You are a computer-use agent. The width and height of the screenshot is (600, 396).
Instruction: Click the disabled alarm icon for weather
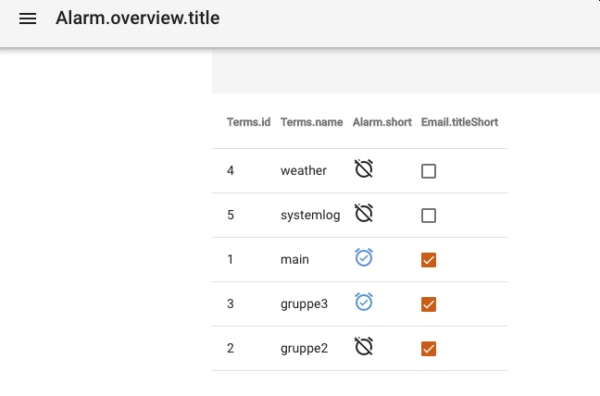(364, 169)
